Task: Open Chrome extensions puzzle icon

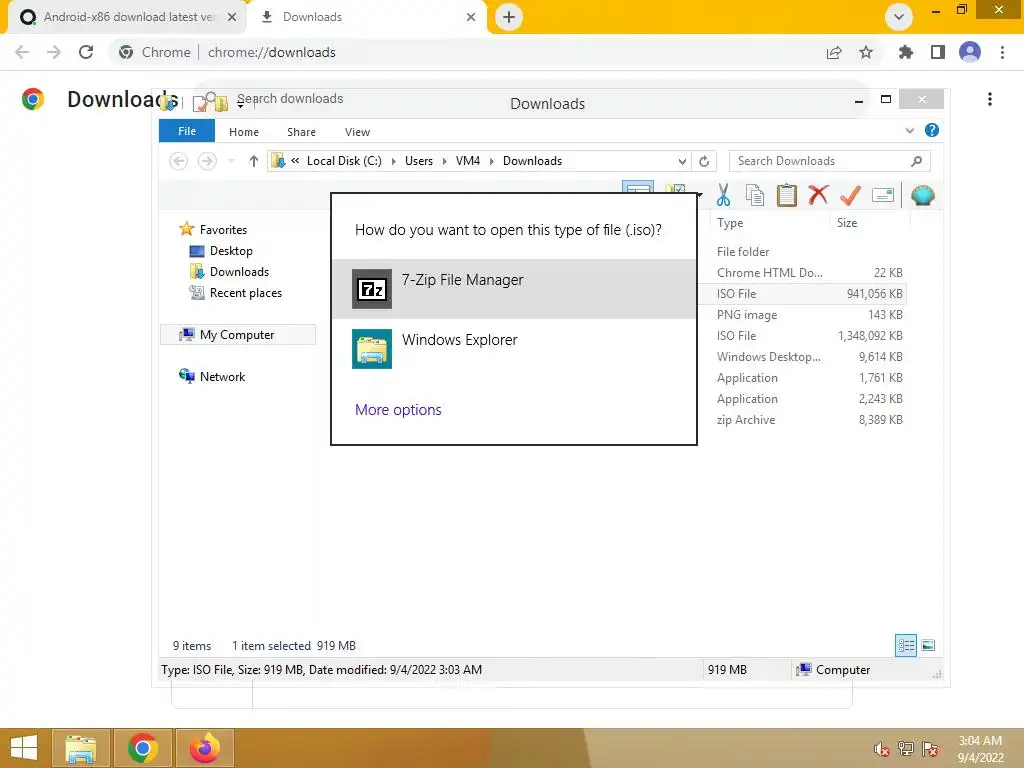Action: tap(905, 52)
